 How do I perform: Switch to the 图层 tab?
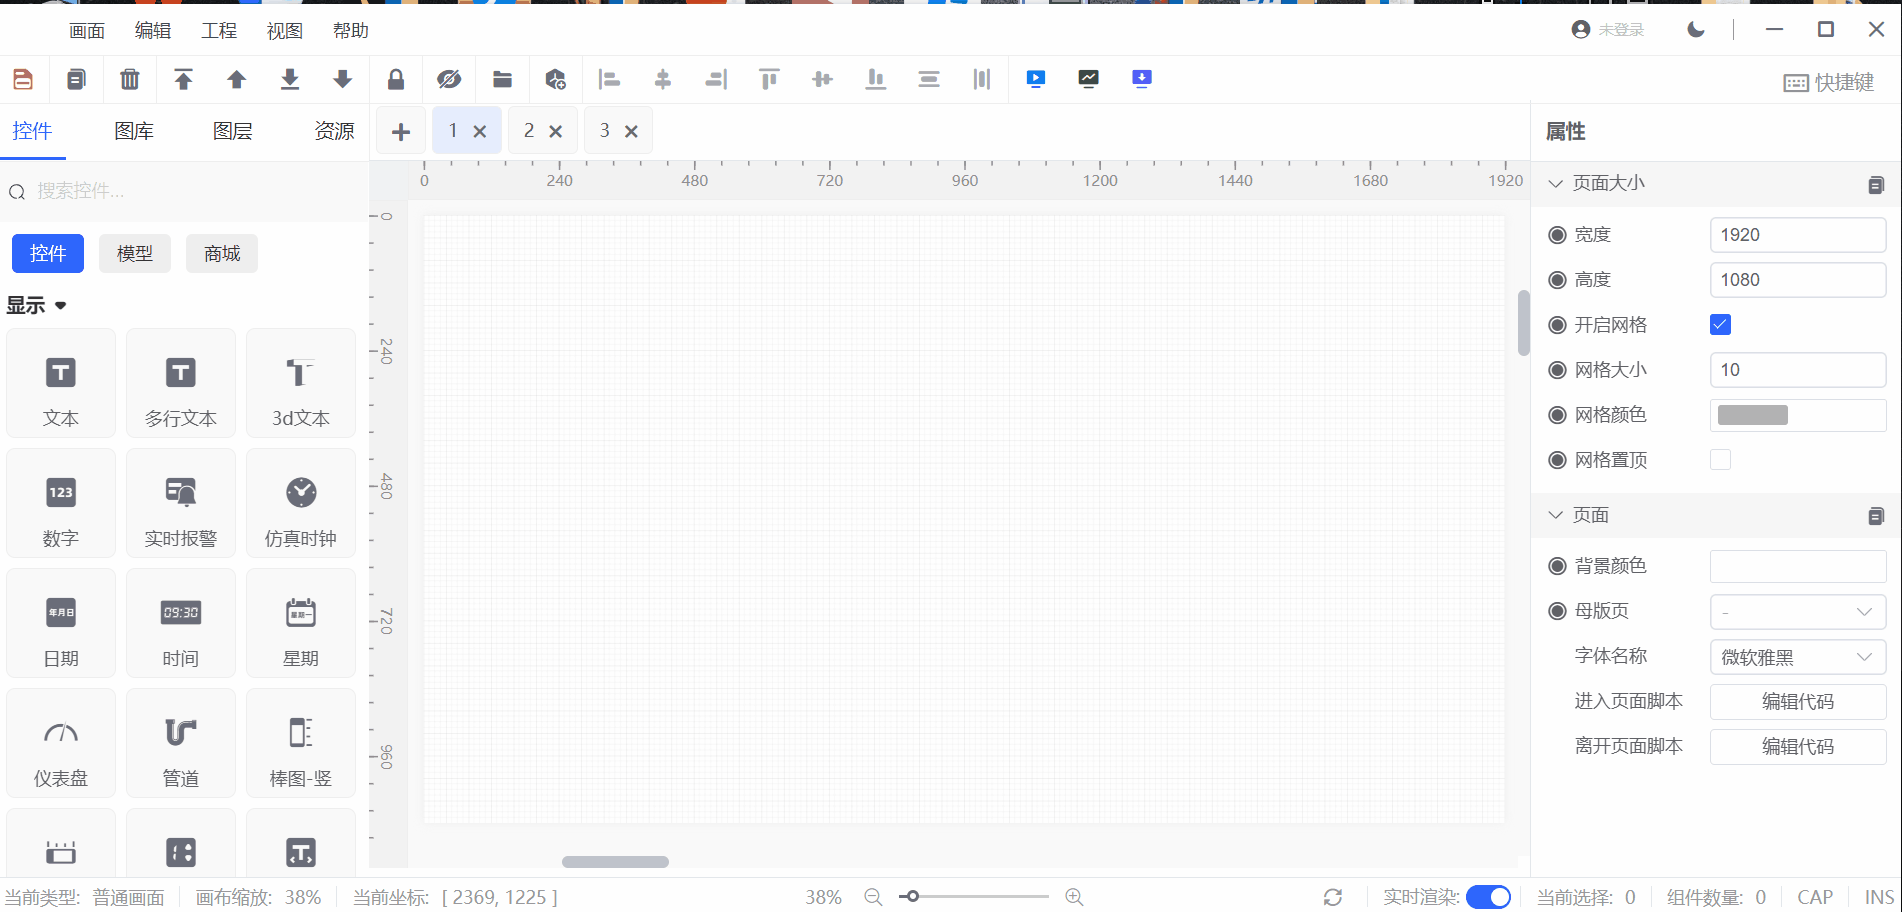tap(233, 130)
